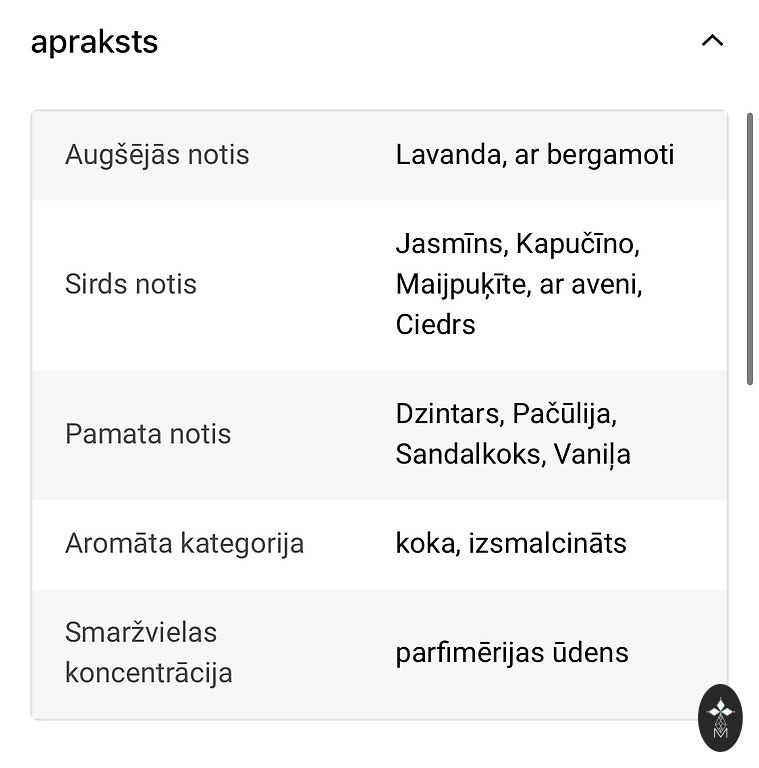This screenshot has height=768, width=759.
Task: Open the floating dark logo icon
Action: pos(720,717)
